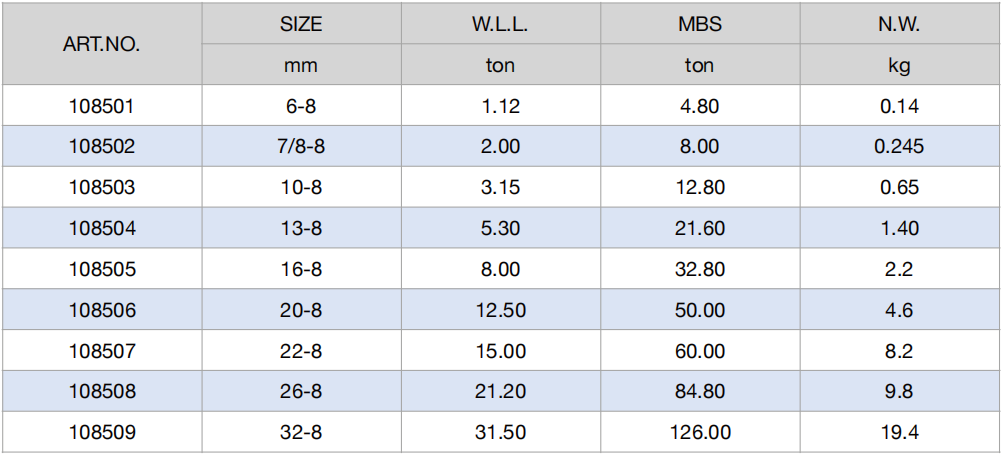Click article number 108502 cell
This screenshot has height=458, width=1004.
[102, 147]
